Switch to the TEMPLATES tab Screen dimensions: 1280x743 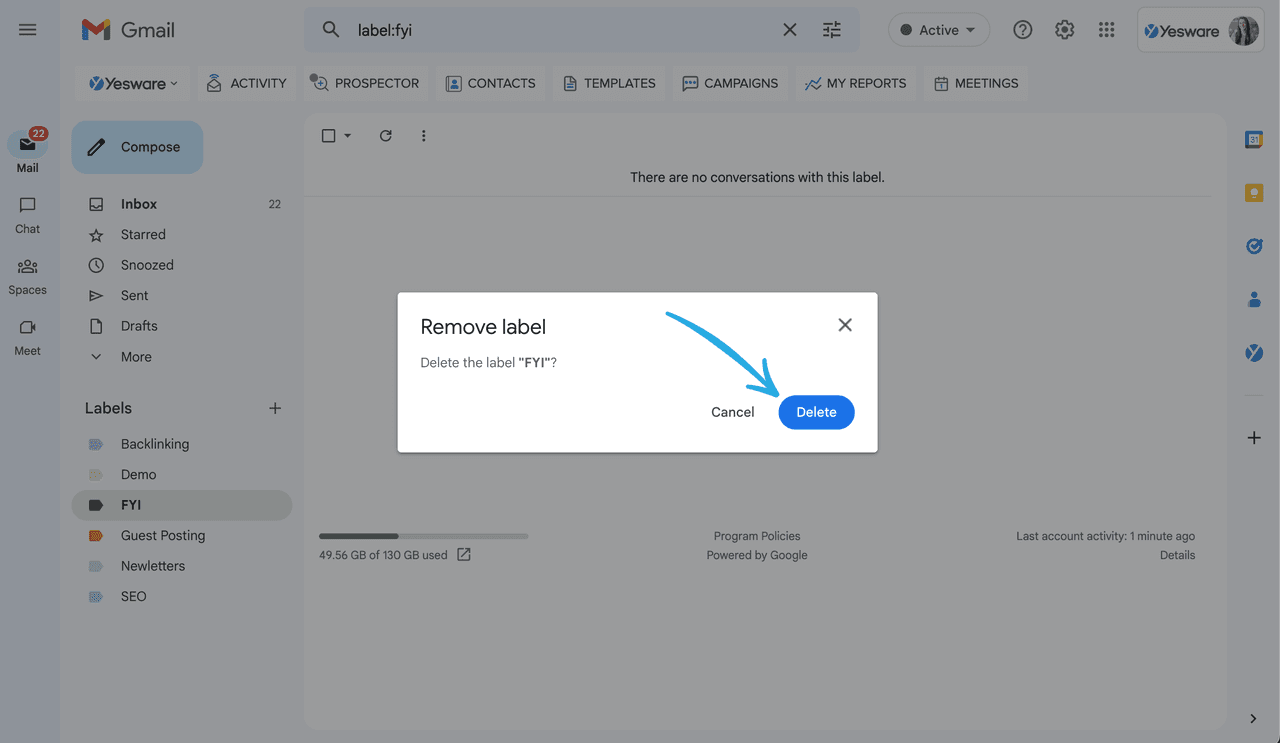pyautogui.click(x=609, y=83)
